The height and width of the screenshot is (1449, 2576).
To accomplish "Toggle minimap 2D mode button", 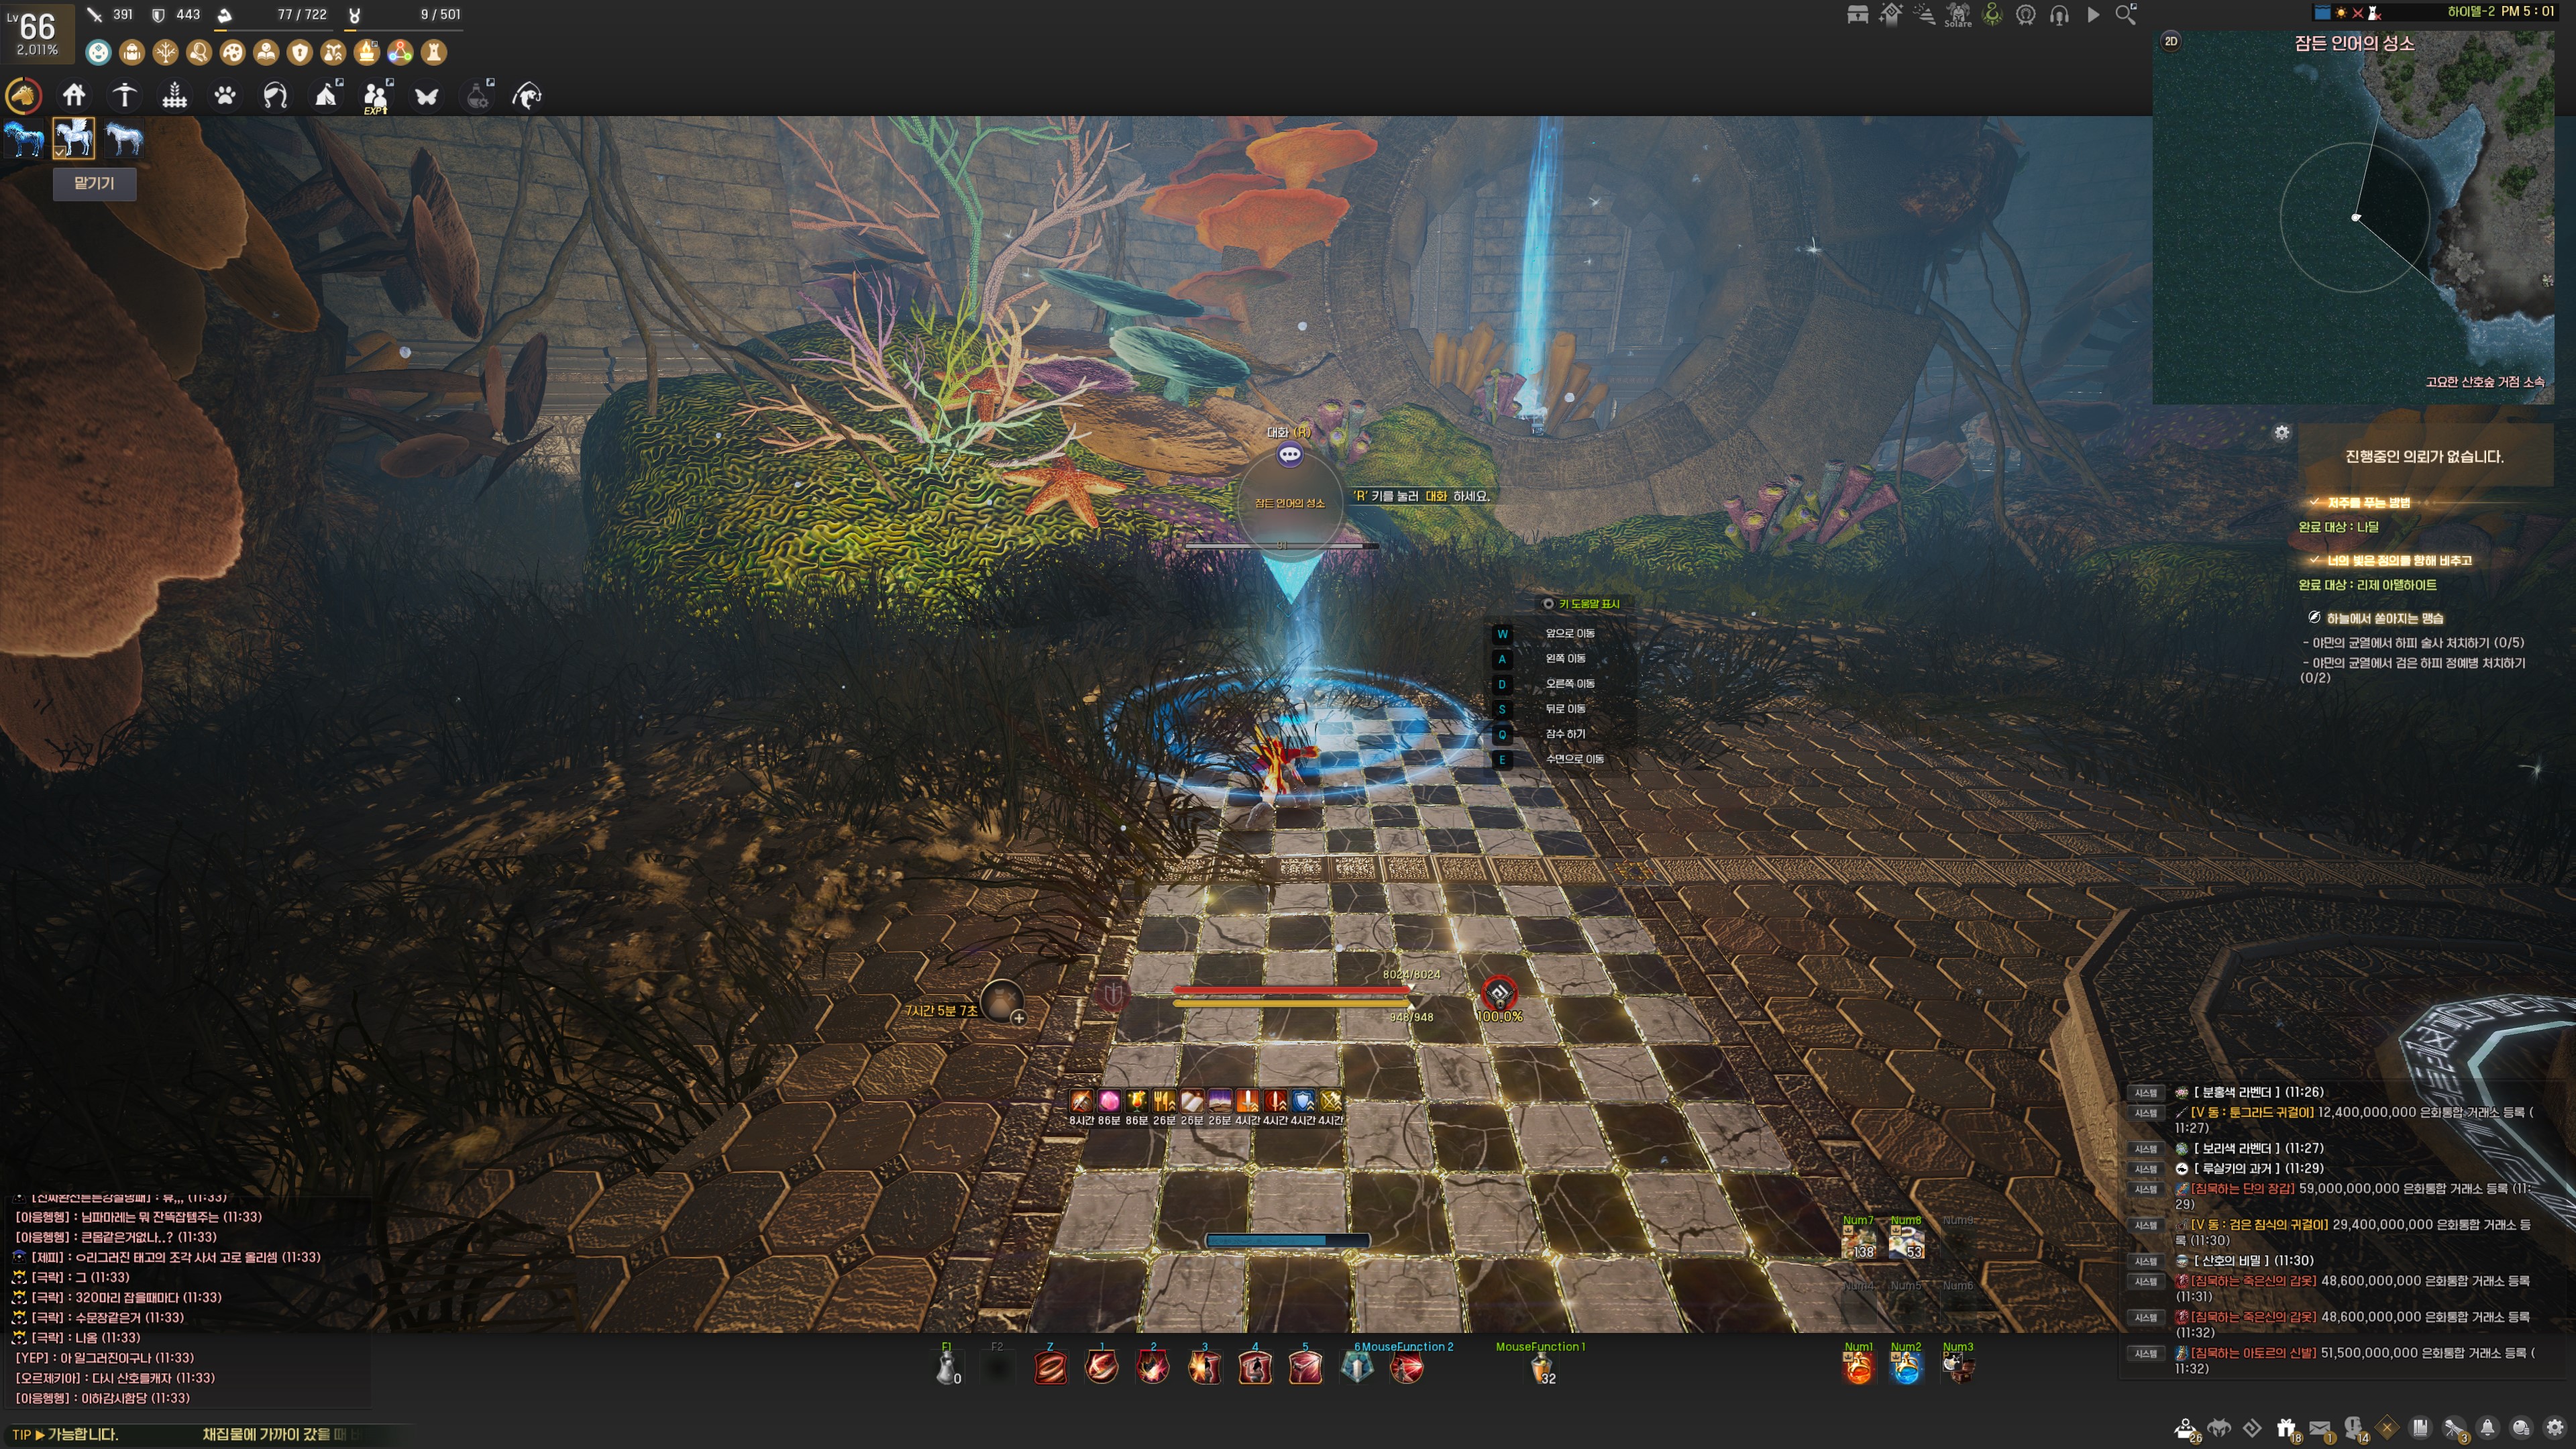I will point(2171,41).
